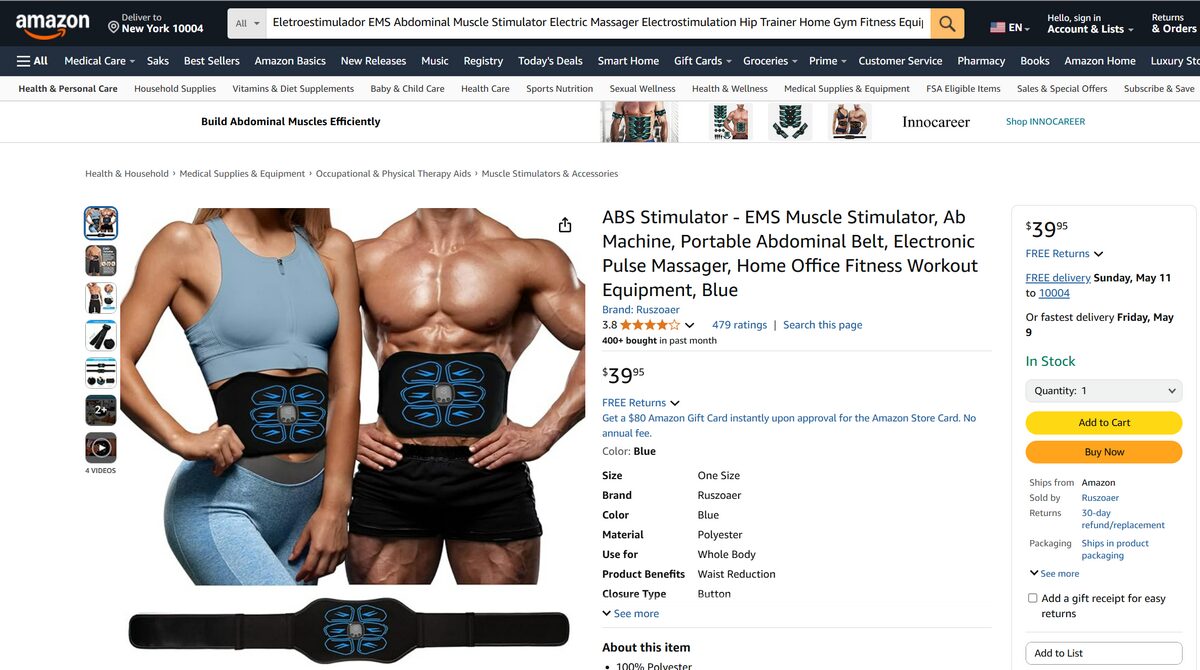This screenshot has width=1200, height=670.
Task: Open the hamburger All menu
Action: (x=32, y=61)
